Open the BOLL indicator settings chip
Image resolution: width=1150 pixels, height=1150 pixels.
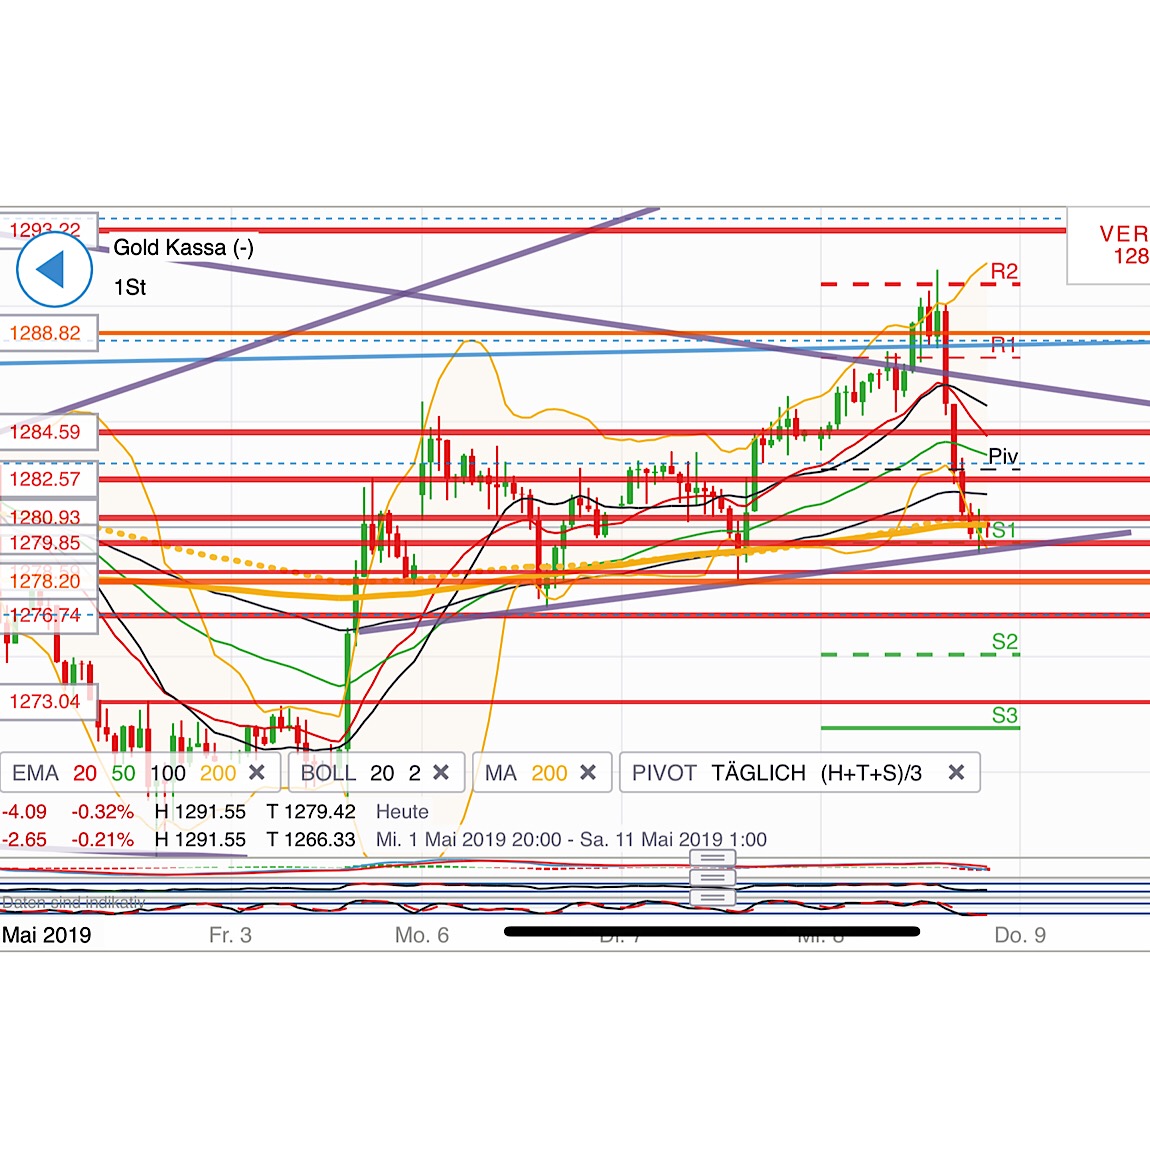330,772
